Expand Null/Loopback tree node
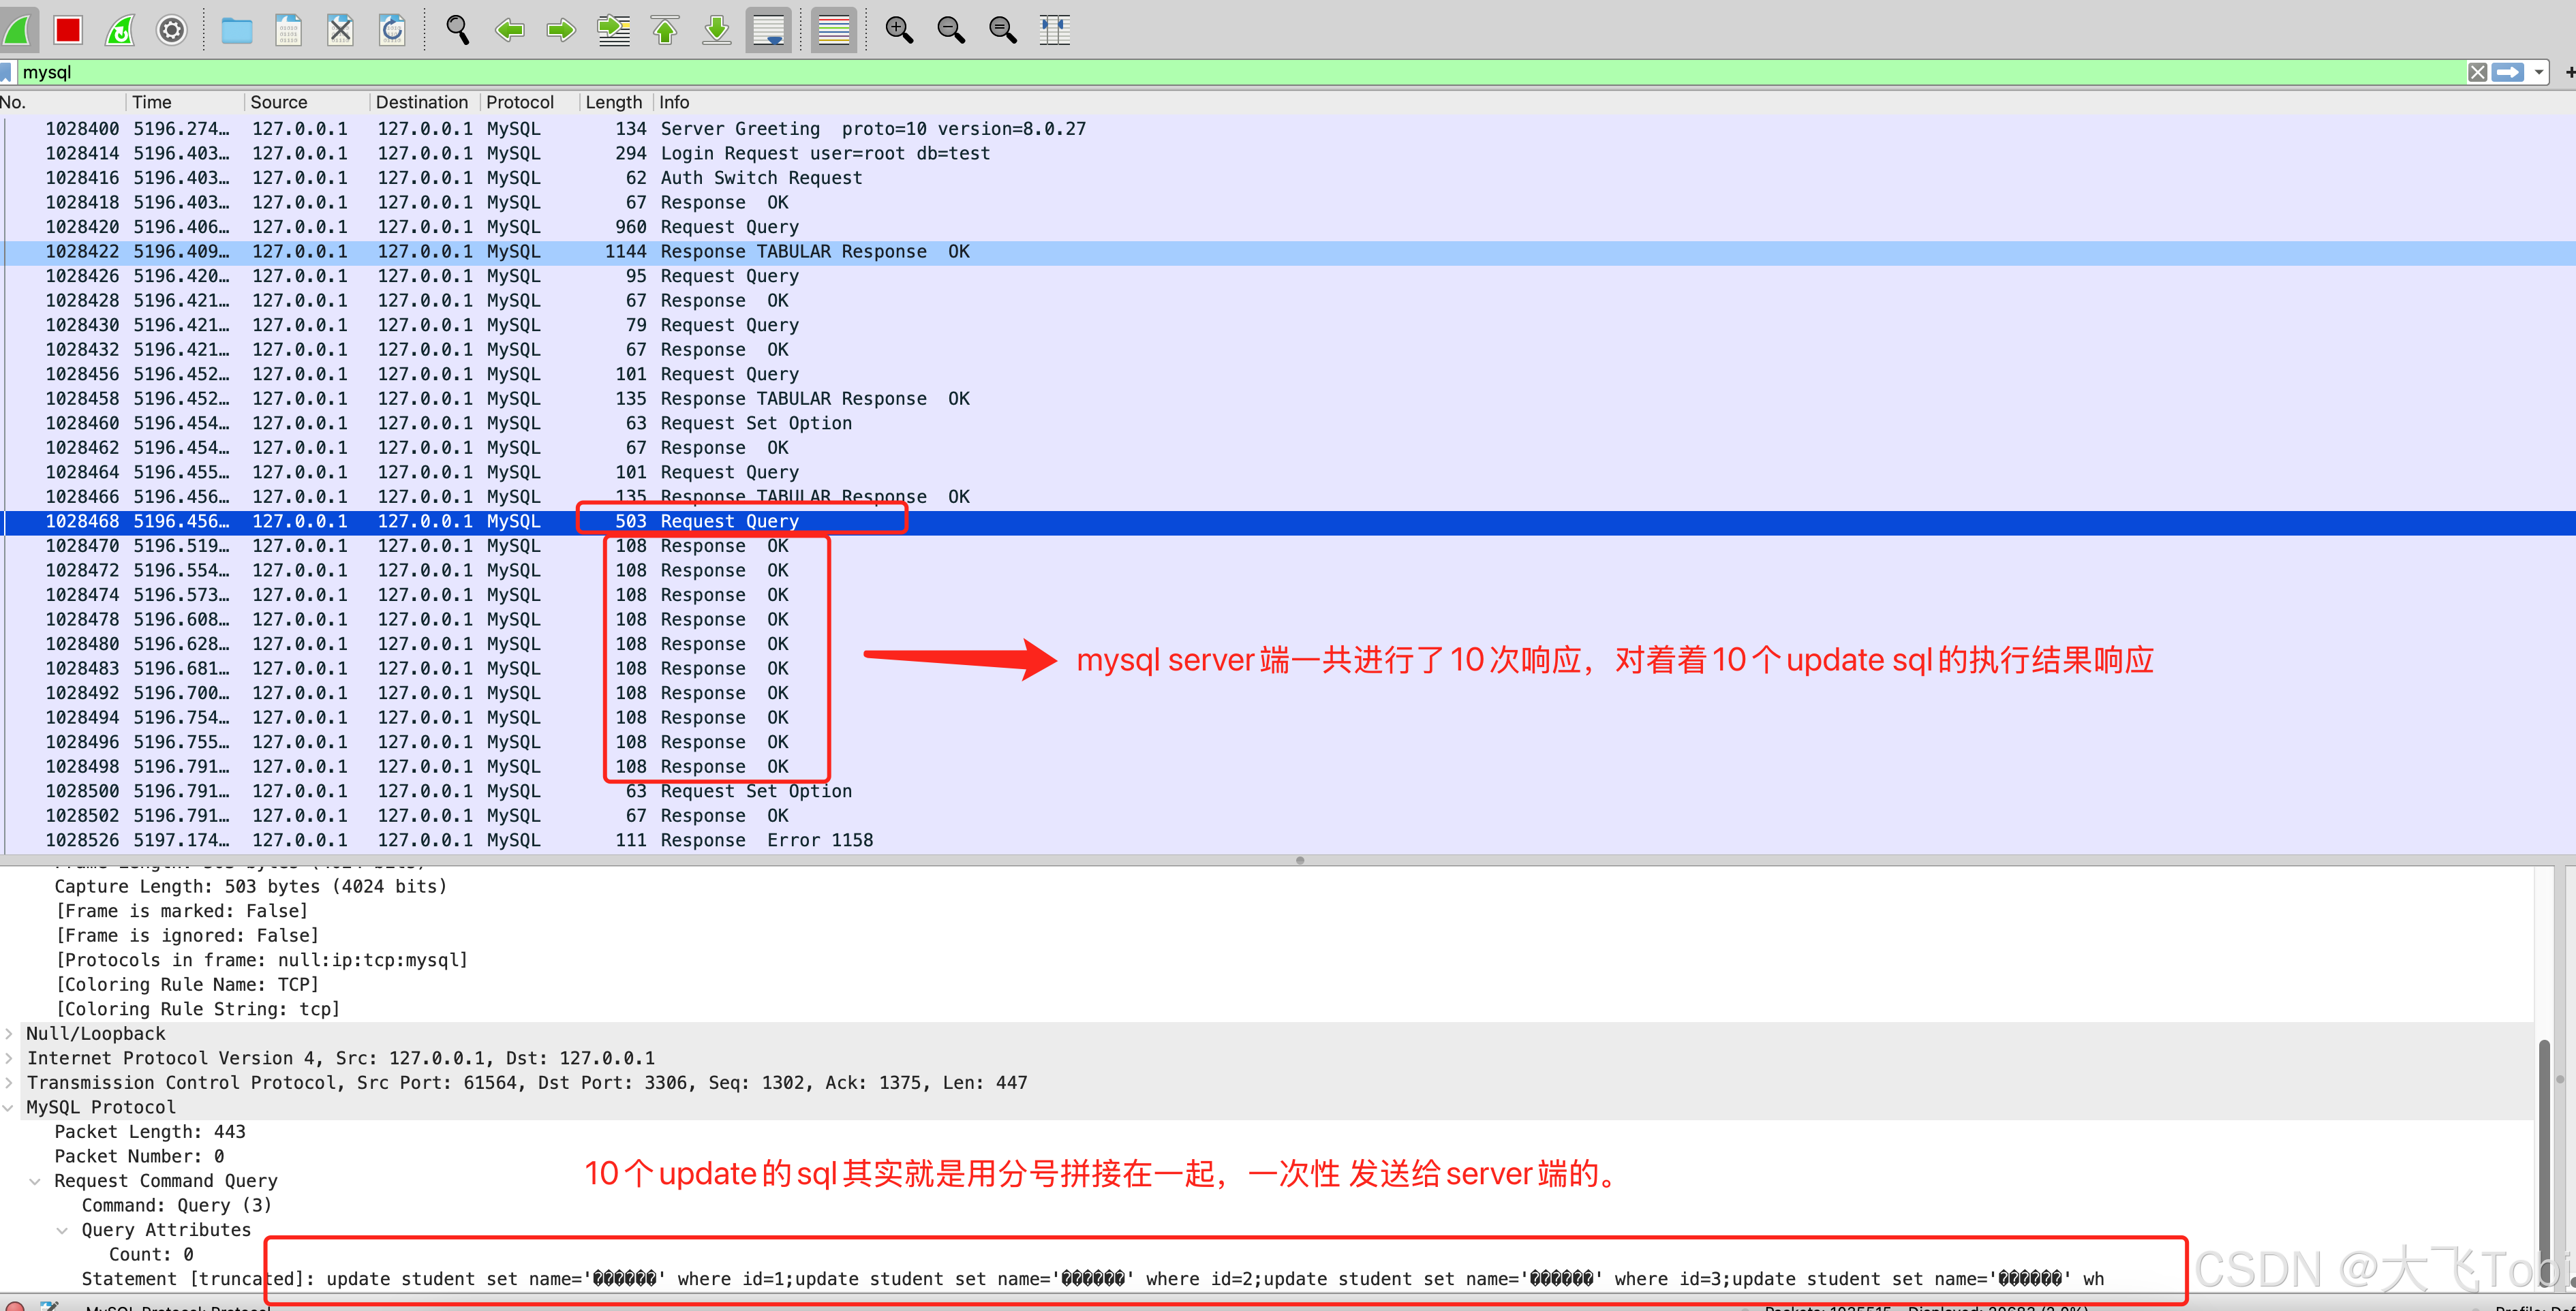The height and width of the screenshot is (1311, 2576). 9,1033
